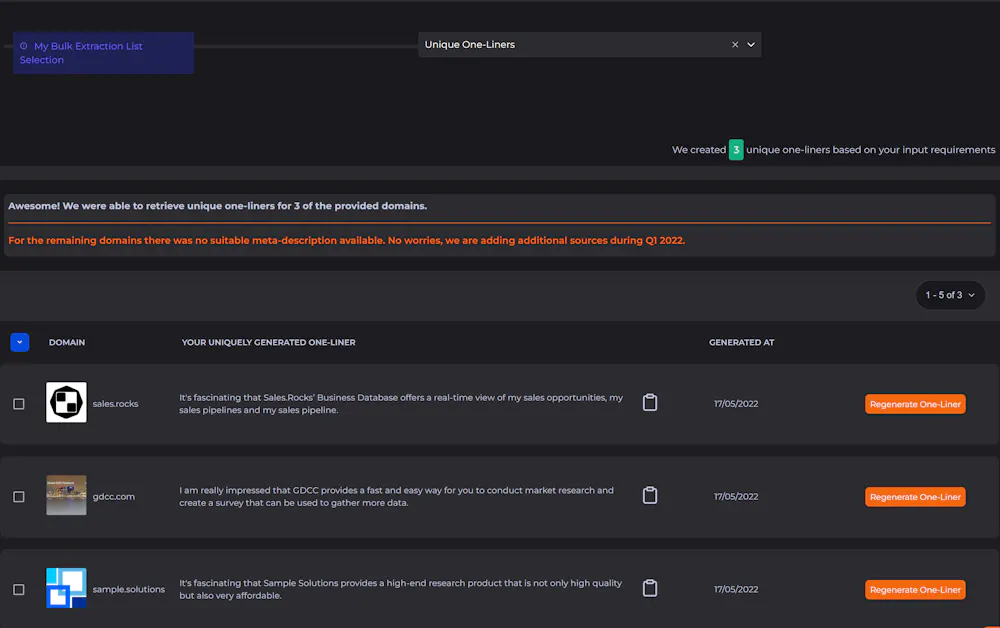Click the info icon beside My Bulk Extraction List
This screenshot has height=628, width=1000.
[24, 46]
